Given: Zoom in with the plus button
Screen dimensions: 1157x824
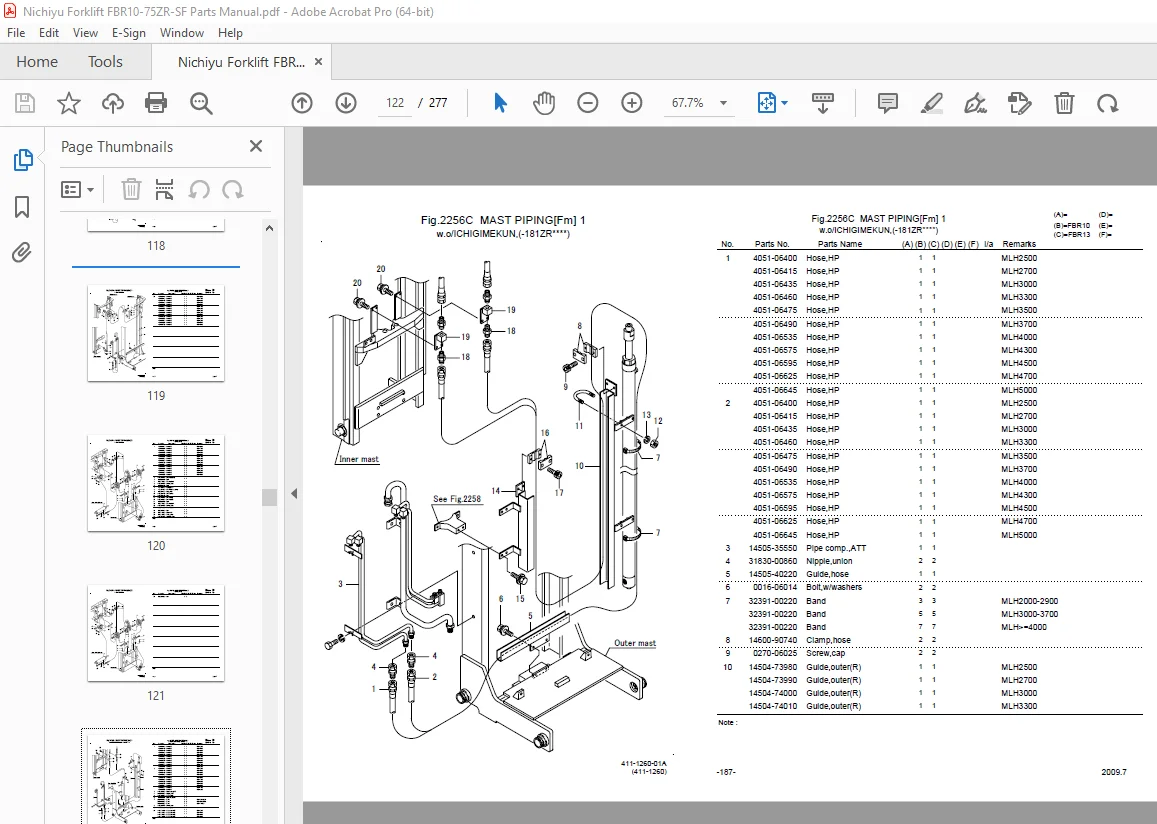Looking at the screenshot, I should tap(632, 103).
